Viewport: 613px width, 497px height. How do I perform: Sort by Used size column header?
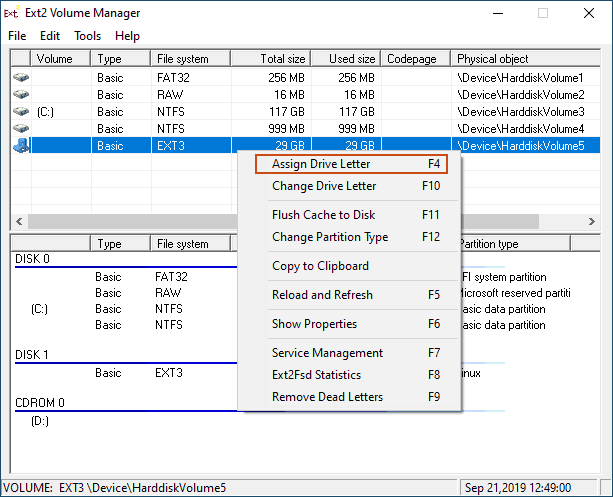[346, 59]
